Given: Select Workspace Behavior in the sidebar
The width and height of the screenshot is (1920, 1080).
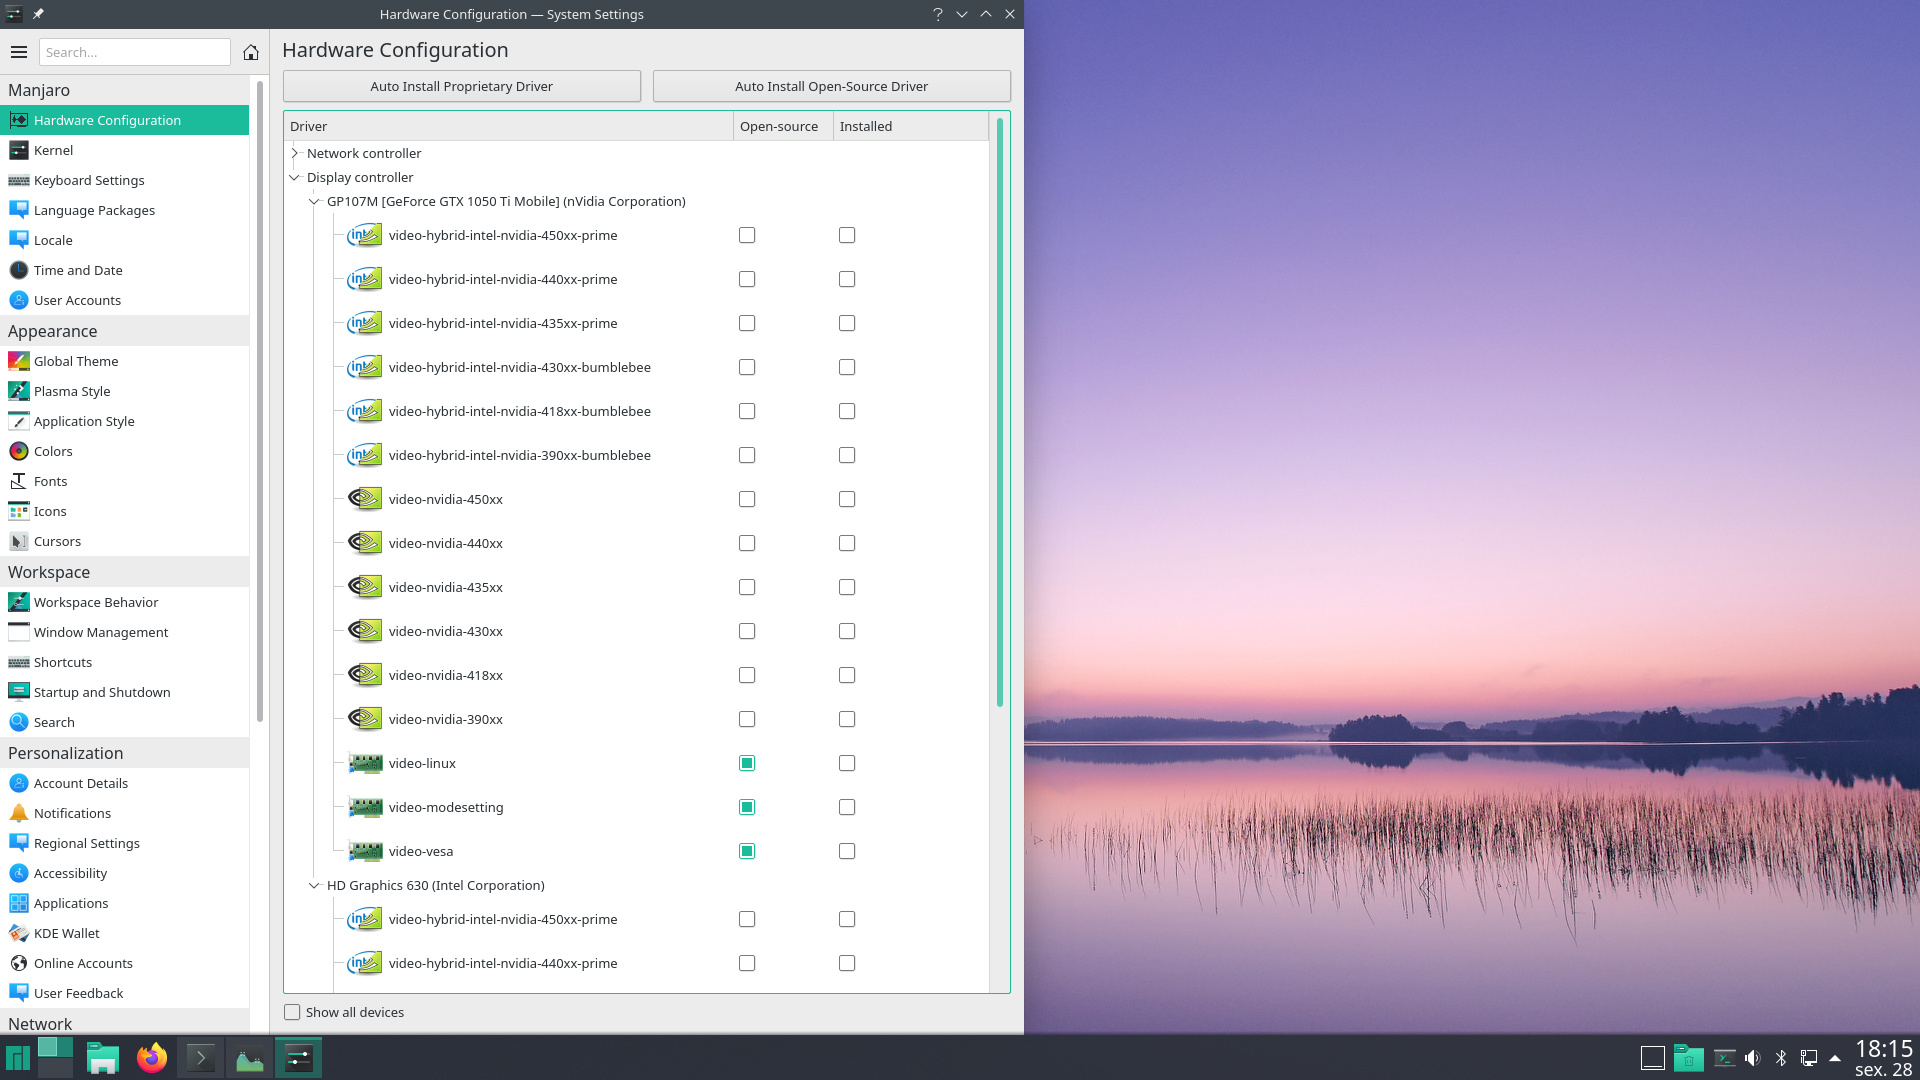Looking at the screenshot, I should (96, 602).
